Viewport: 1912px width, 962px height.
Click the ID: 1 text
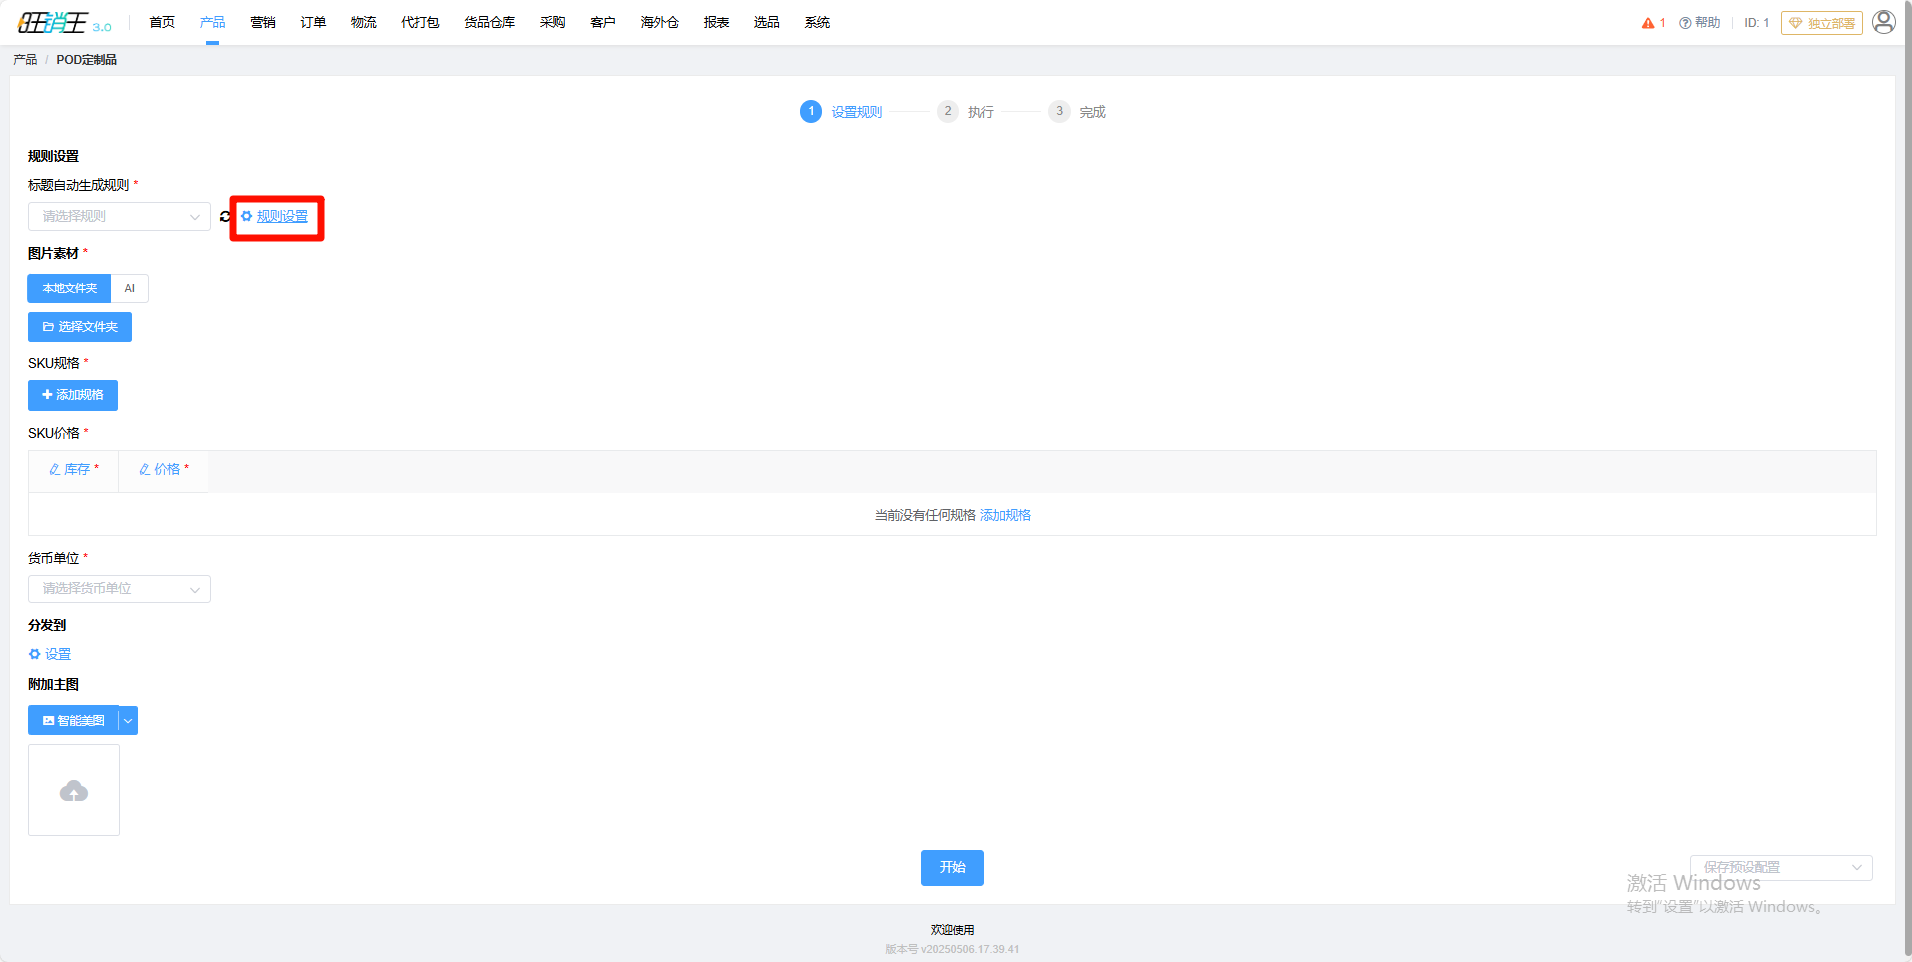(x=1757, y=23)
